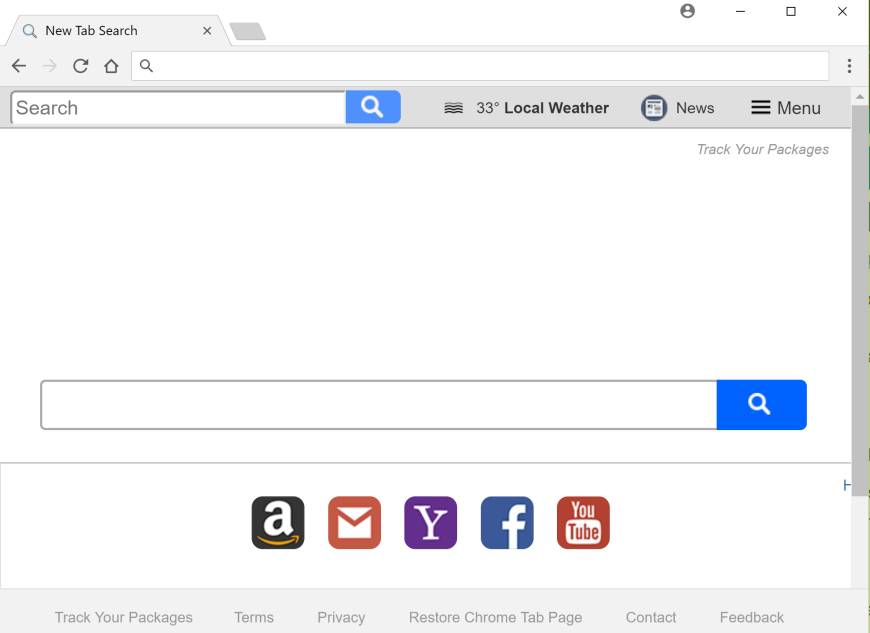Click the News newspaper icon
The image size is (870, 633).
(654, 108)
